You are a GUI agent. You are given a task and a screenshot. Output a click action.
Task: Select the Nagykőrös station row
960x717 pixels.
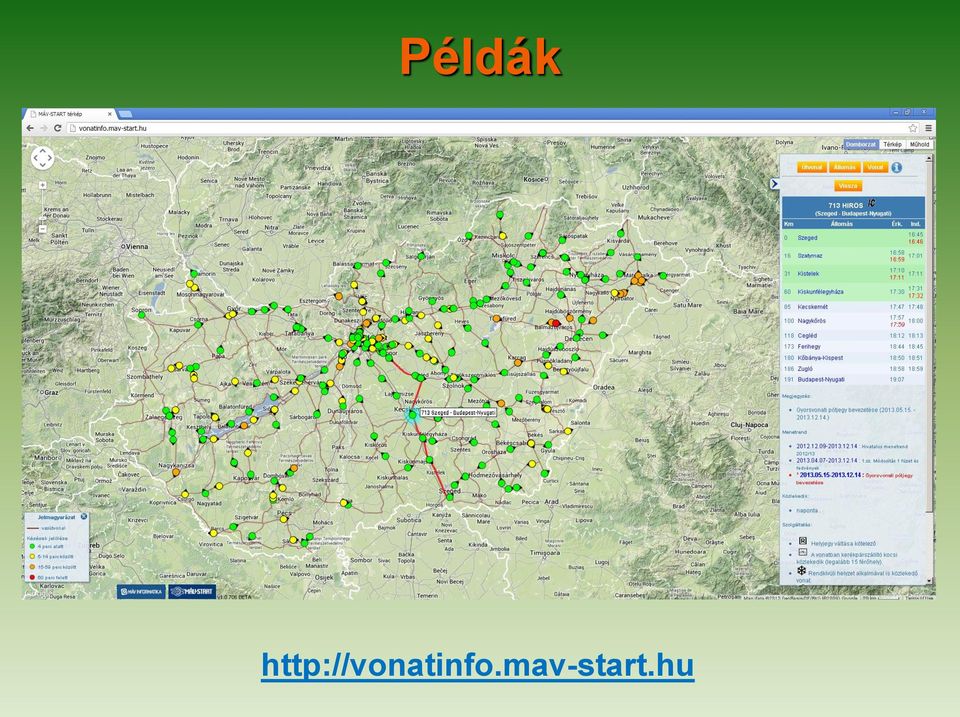[853, 321]
